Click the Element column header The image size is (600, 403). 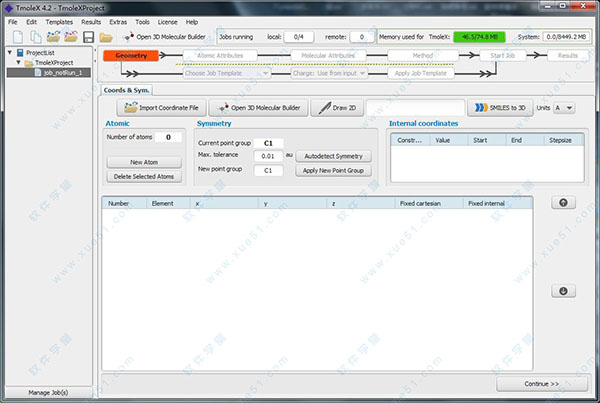coord(168,203)
